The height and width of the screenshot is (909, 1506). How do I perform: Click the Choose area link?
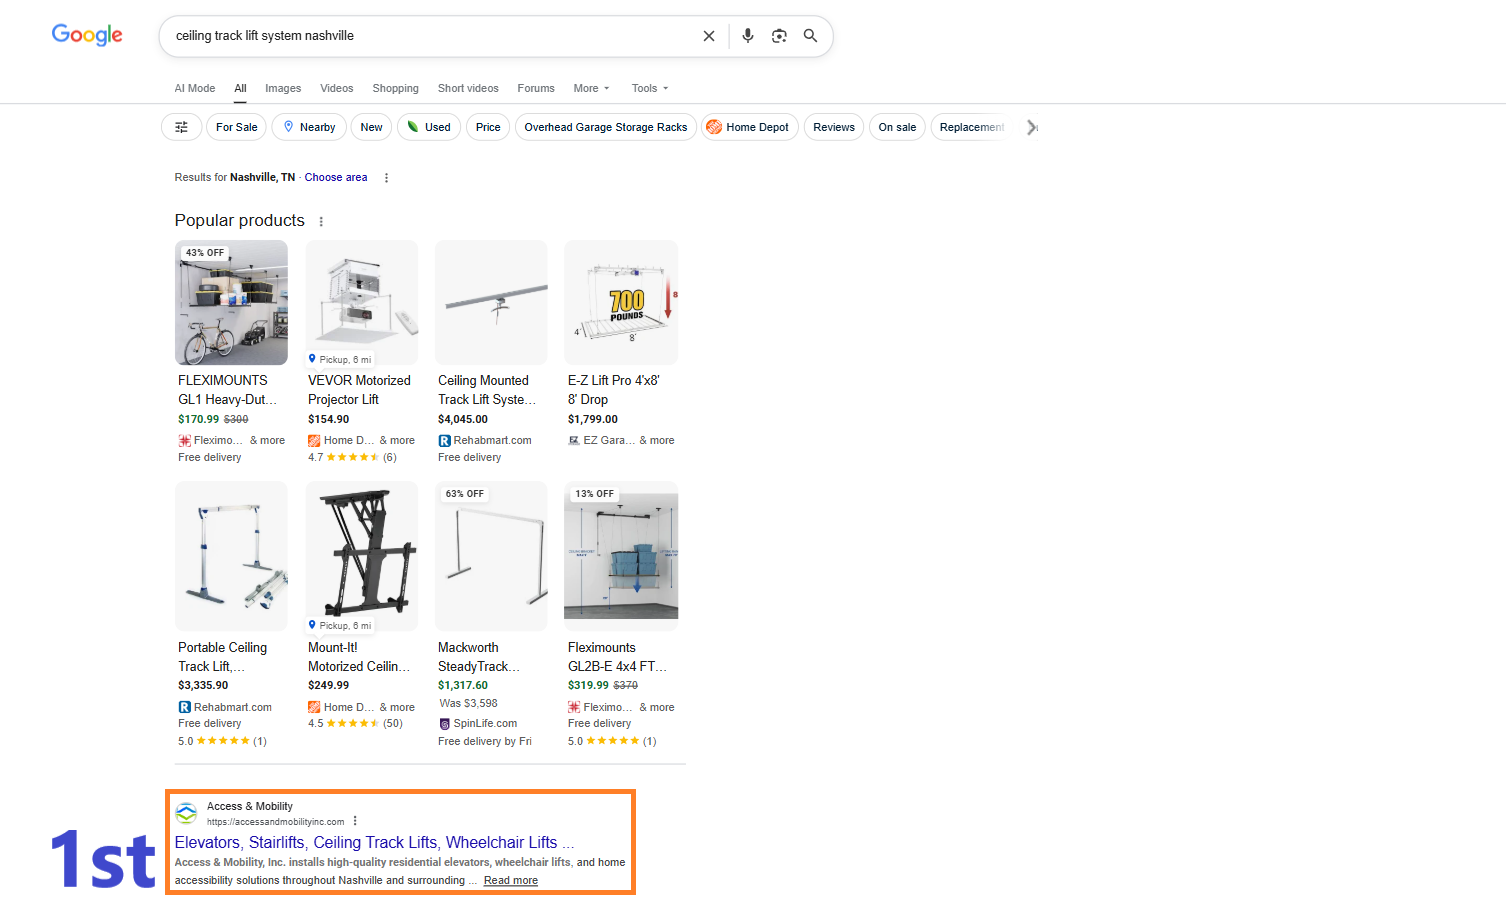click(x=336, y=177)
